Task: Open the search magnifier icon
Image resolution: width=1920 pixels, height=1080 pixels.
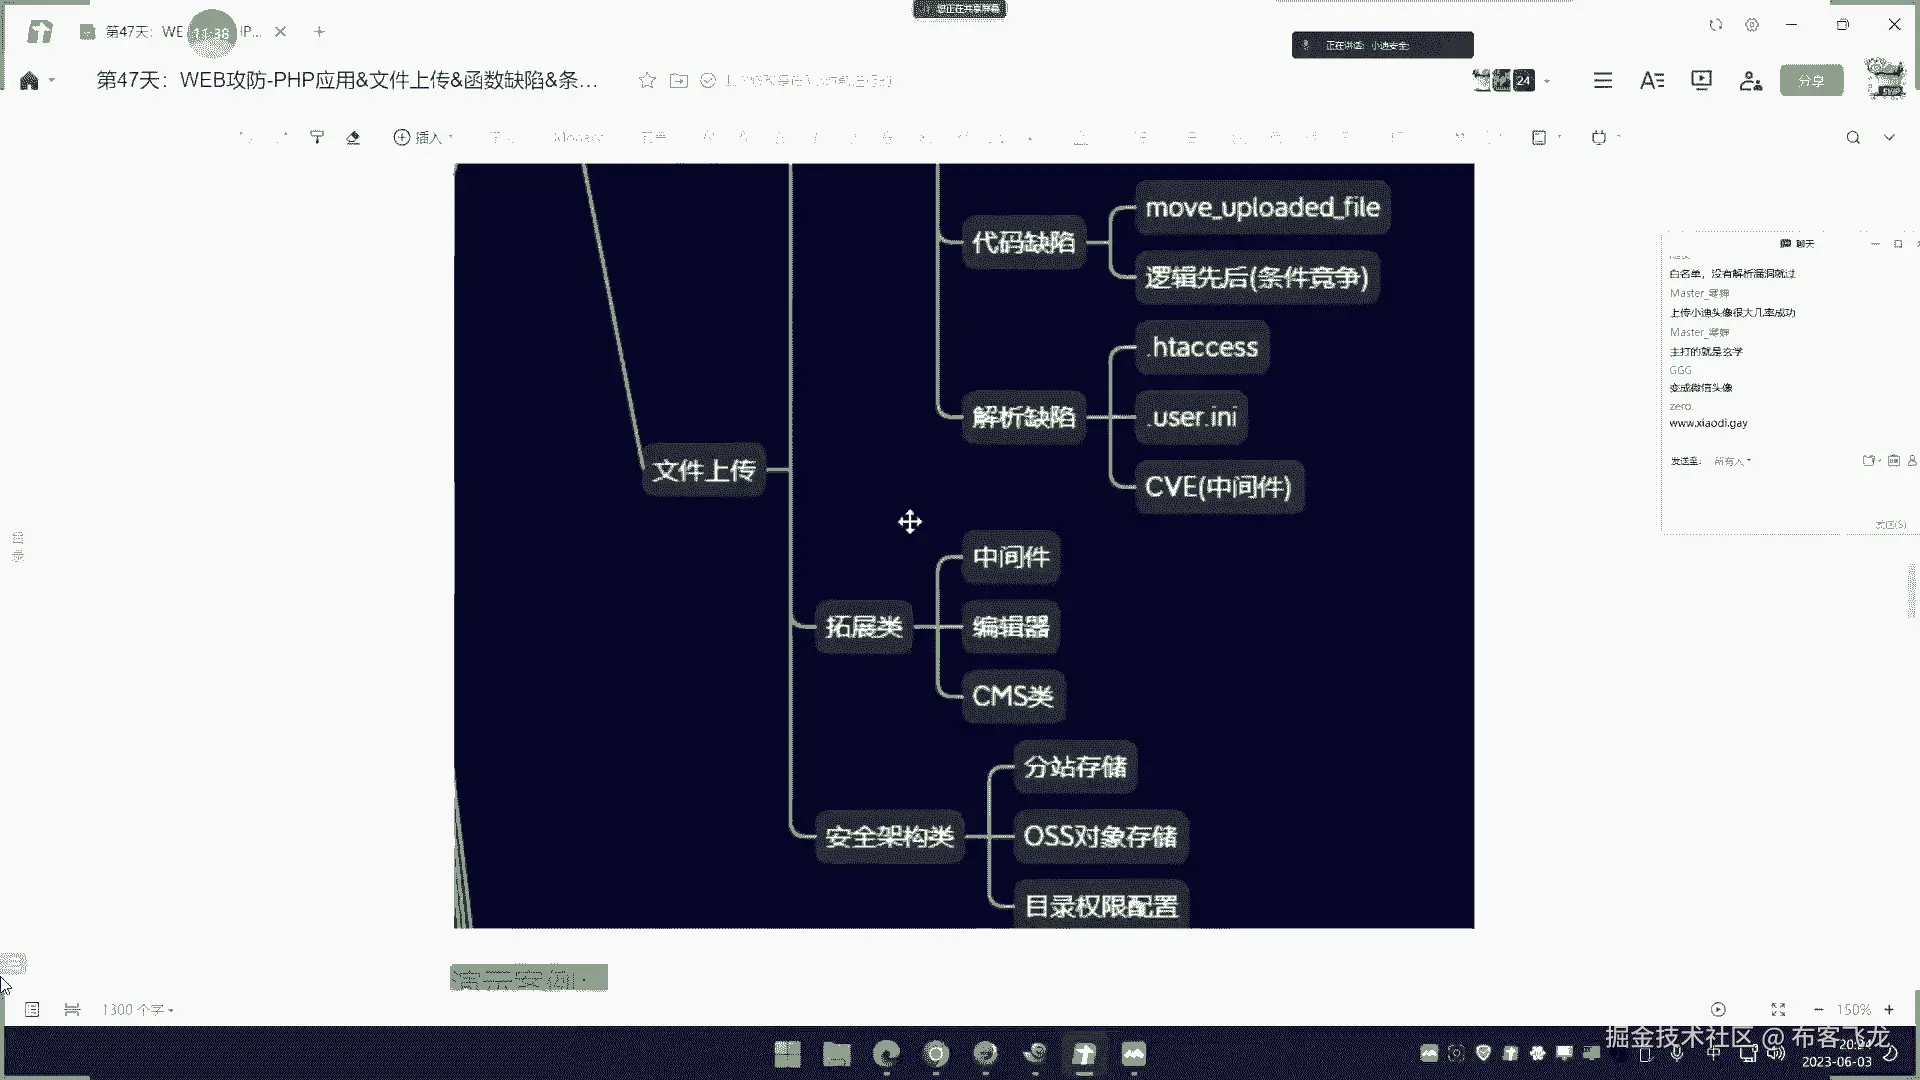Action: tap(1853, 138)
